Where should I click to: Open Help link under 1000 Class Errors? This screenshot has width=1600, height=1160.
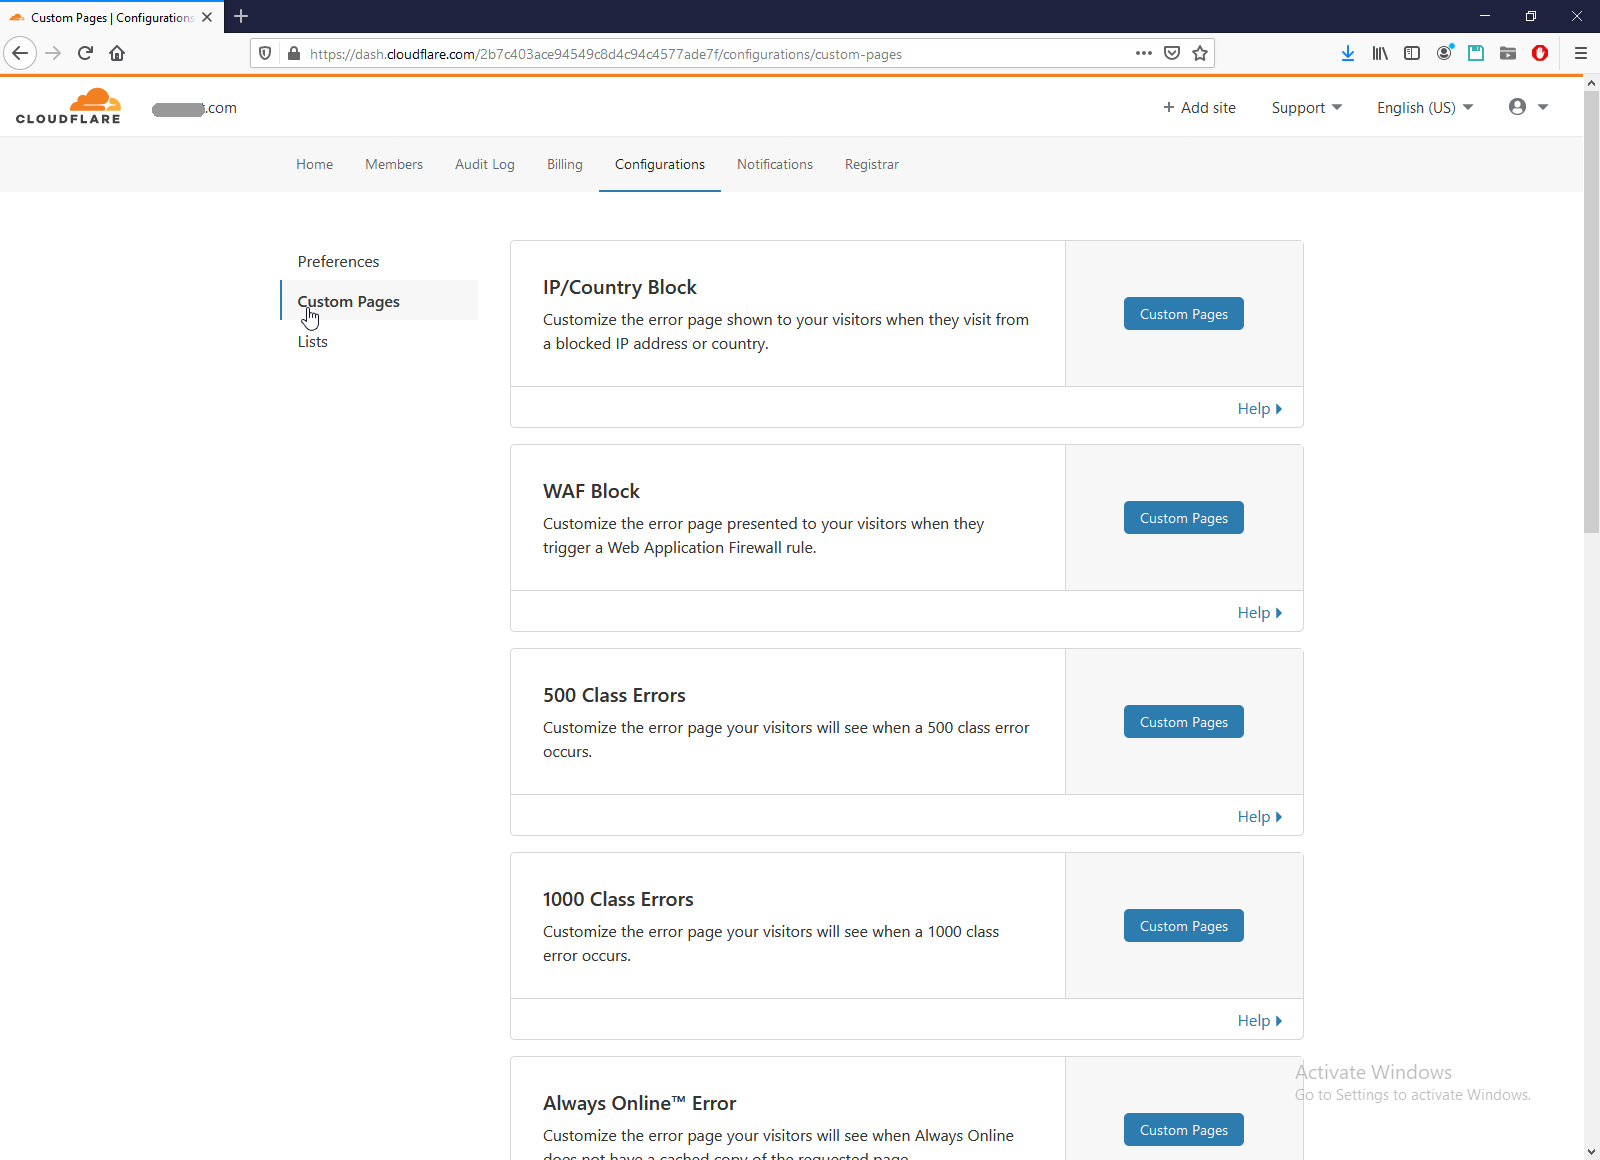1259,1020
